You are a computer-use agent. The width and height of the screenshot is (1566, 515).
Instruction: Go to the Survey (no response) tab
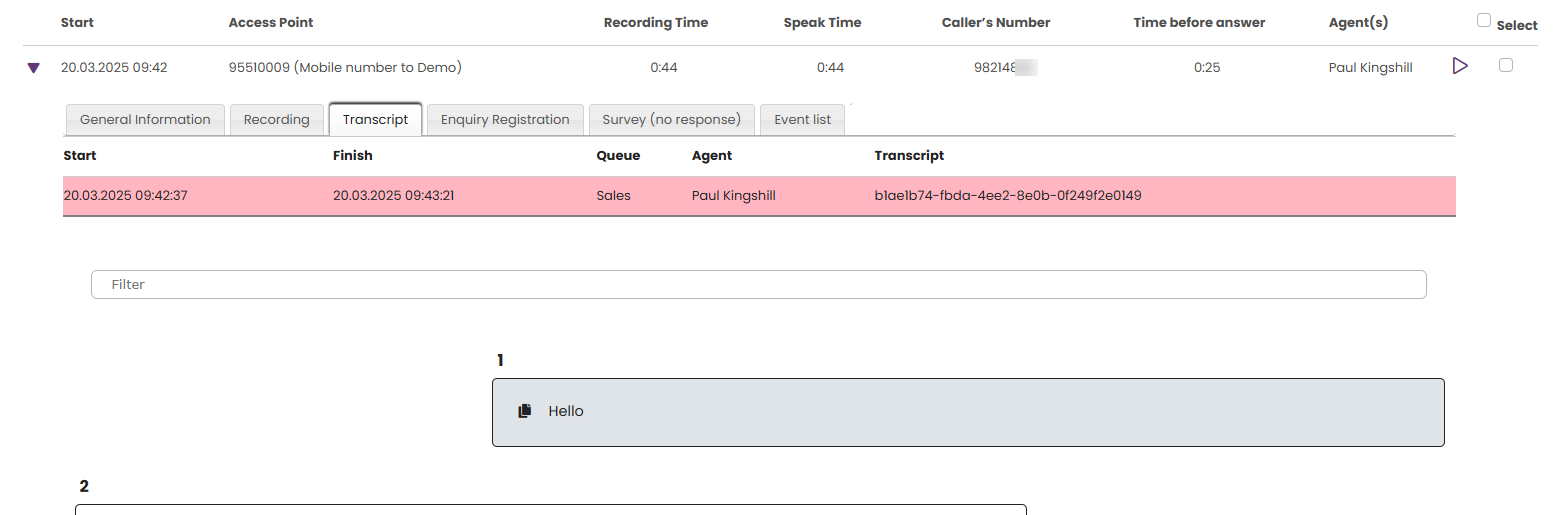click(671, 119)
